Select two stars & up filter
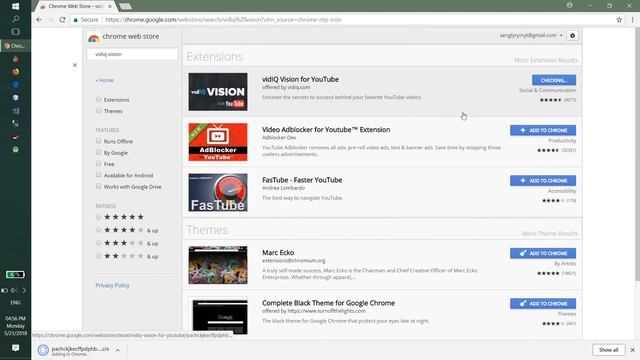 pos(98,256)
